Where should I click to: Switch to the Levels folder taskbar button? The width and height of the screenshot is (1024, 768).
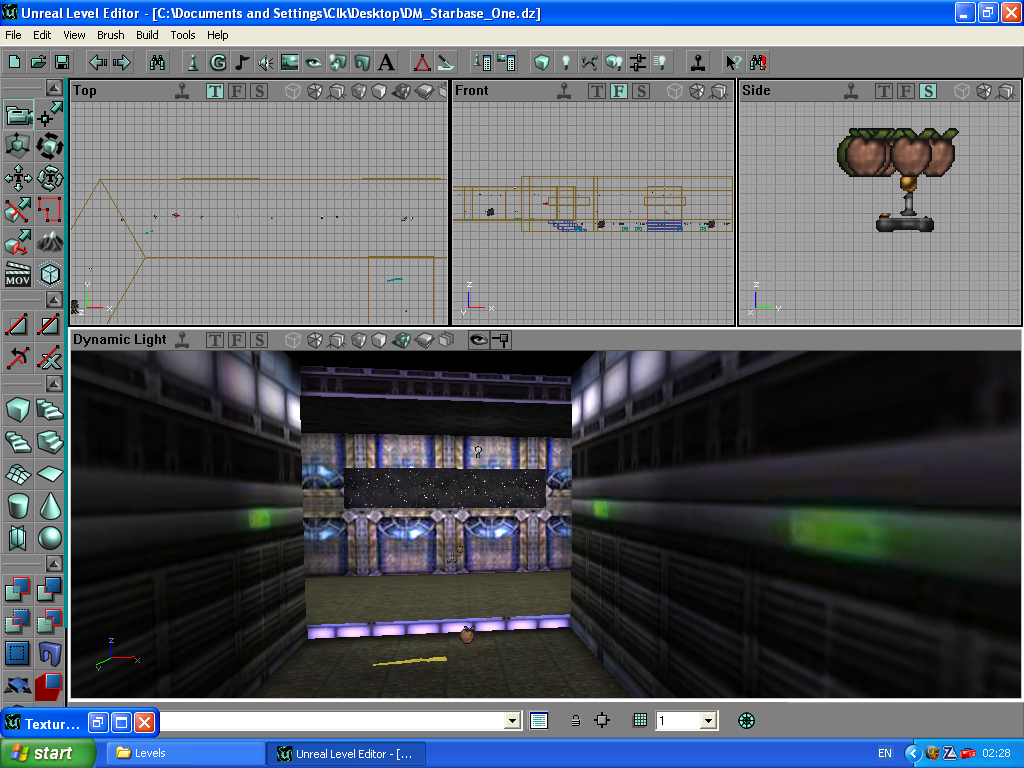184,753
